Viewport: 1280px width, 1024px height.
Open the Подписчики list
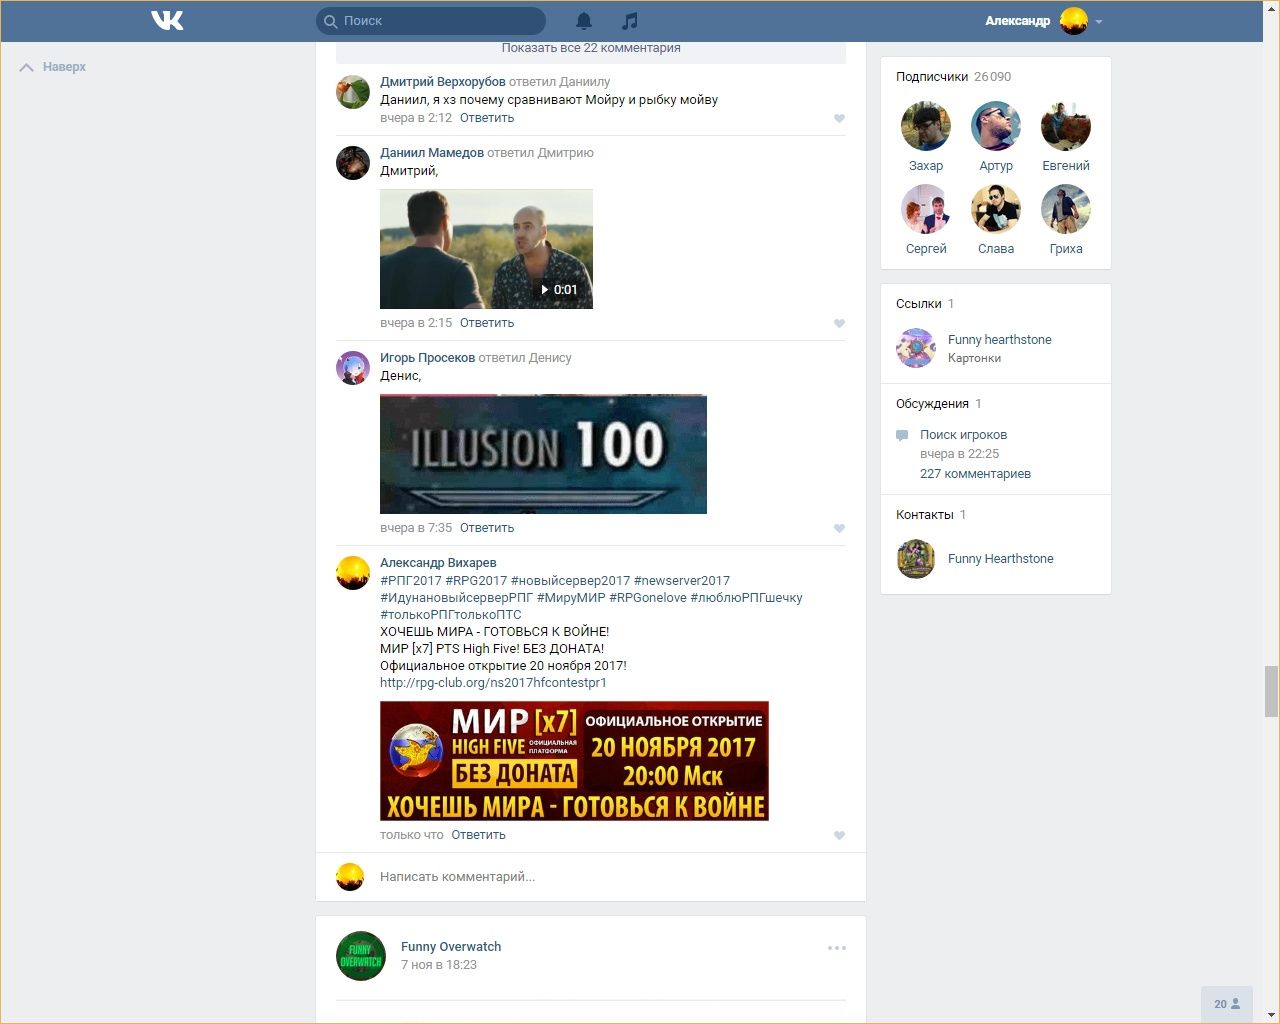tap(953, 77)
